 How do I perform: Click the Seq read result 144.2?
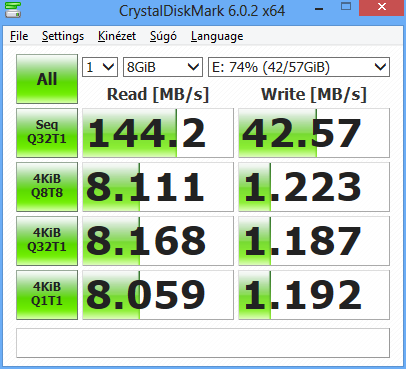click(x=158, y=133)
